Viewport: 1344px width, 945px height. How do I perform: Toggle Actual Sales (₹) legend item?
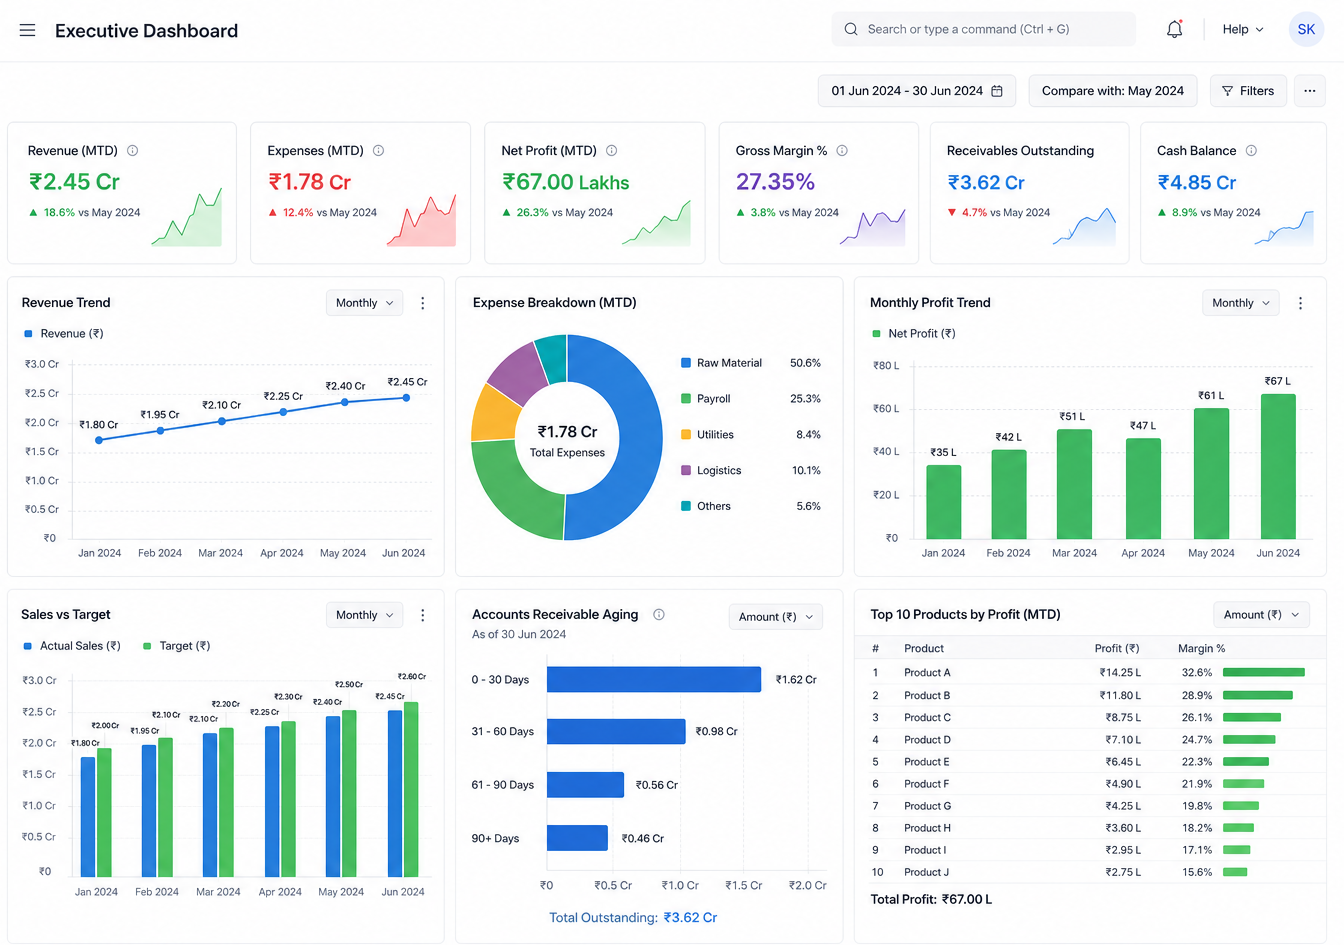click(72, 646)
